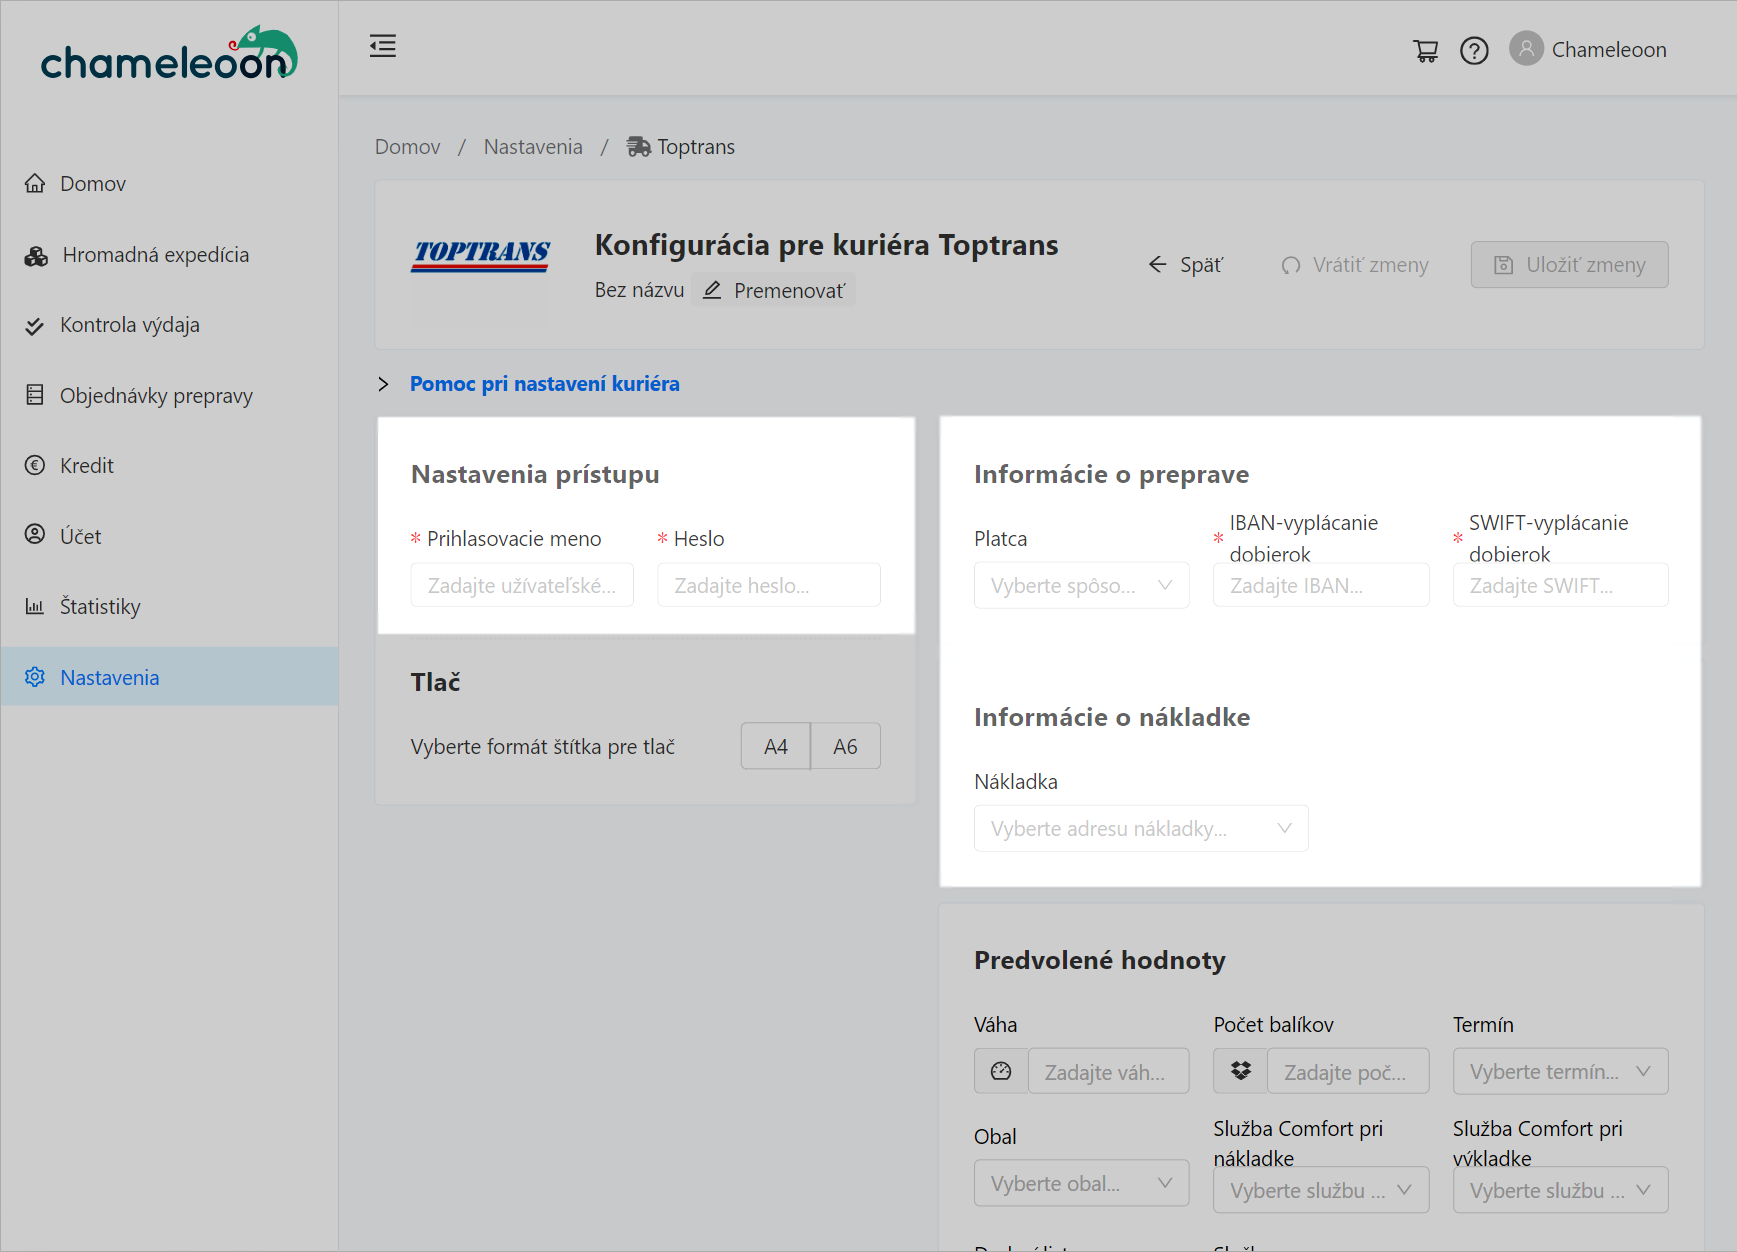This screenshot has height=1252, width=1737.
Task: Click Nastavenia breadcrumb link
Action: point(532,147)
